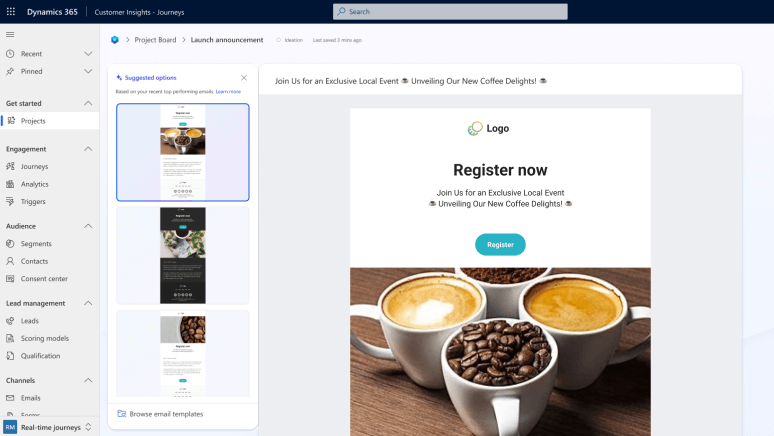Select Projects in the navigation menu
Viewport: 774px width, 436px height.
(x=33, y=121)
